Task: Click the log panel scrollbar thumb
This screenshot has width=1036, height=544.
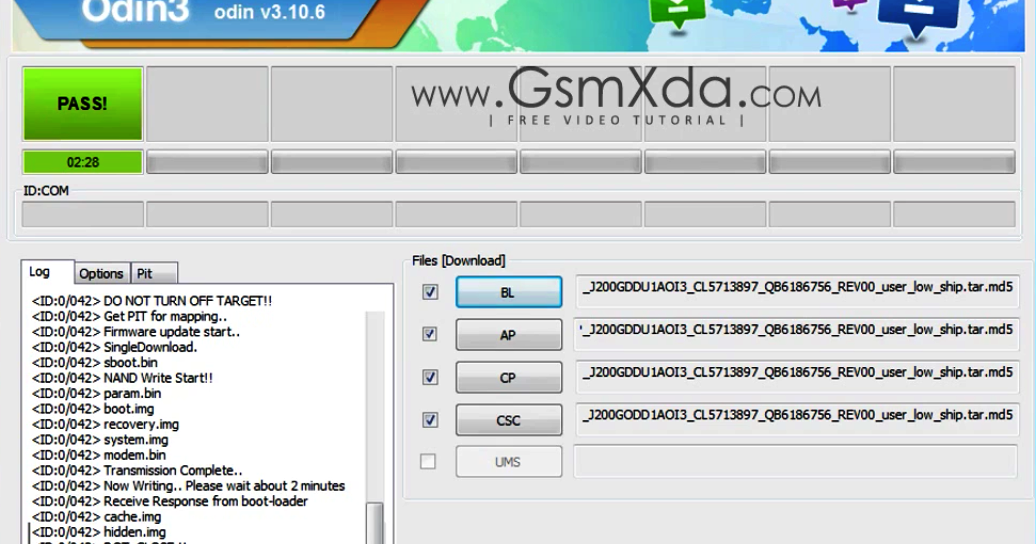Action: pyautogui.click(x=375, y=523)
